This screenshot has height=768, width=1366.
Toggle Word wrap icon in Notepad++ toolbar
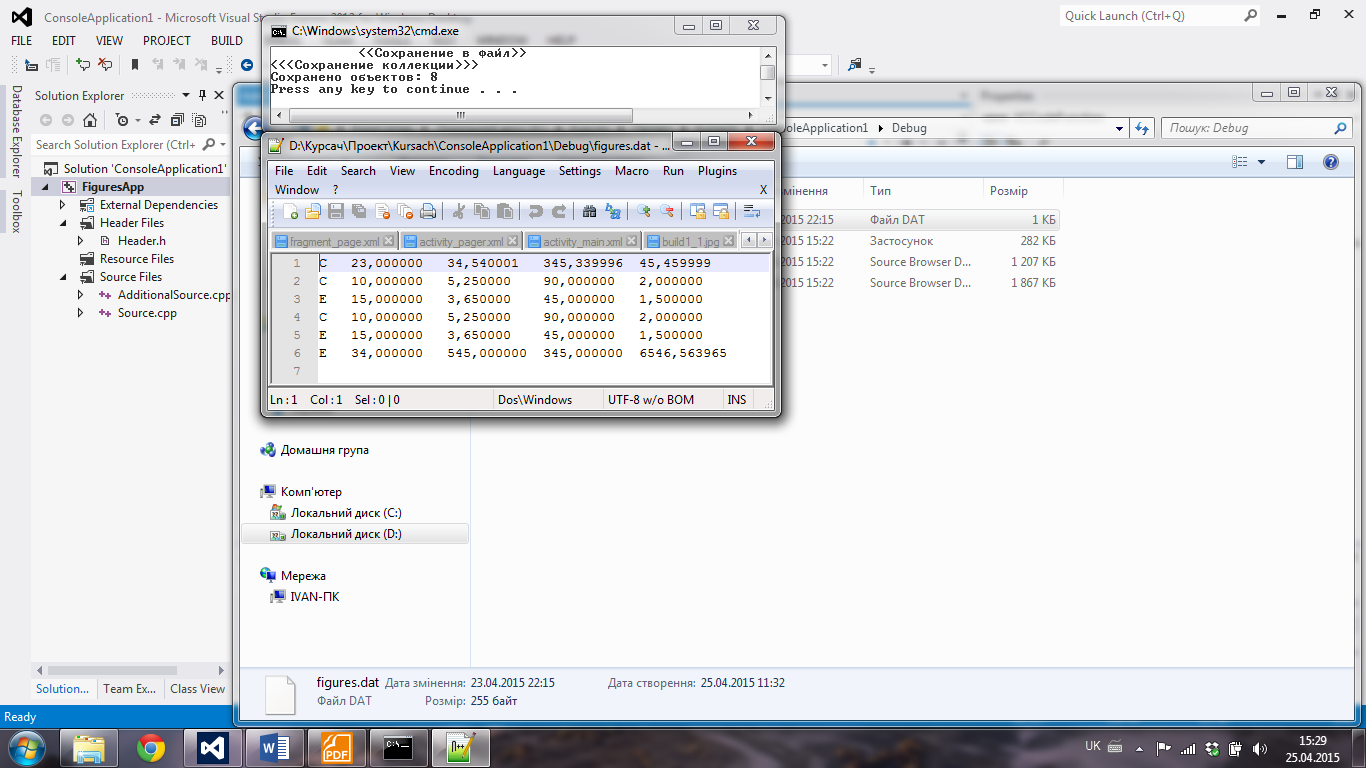click(x=751, y=211)
